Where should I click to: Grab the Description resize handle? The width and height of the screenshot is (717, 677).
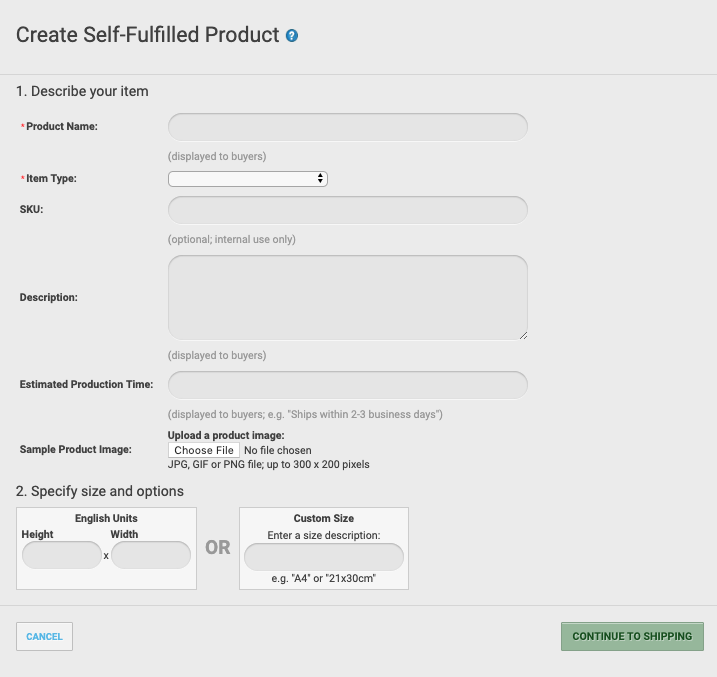[524, 336]
